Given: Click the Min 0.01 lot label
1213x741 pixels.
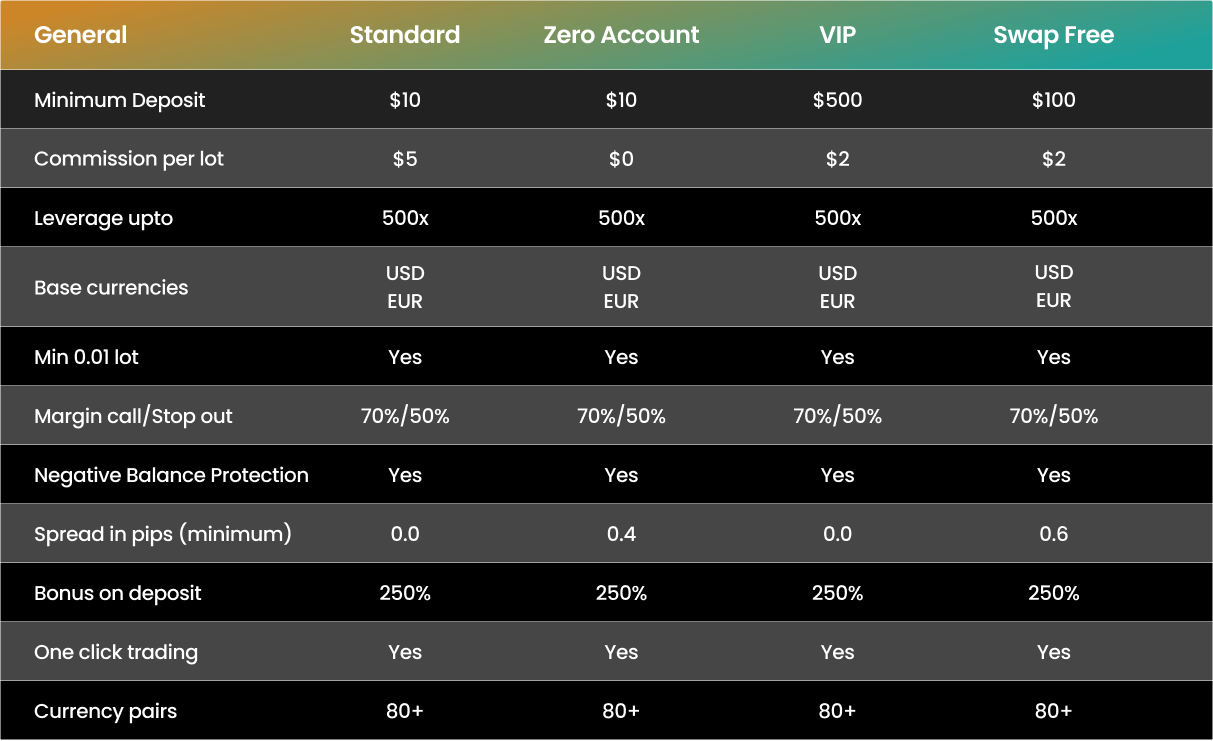Looking at the screenshot, I should (x=86, y=357).
